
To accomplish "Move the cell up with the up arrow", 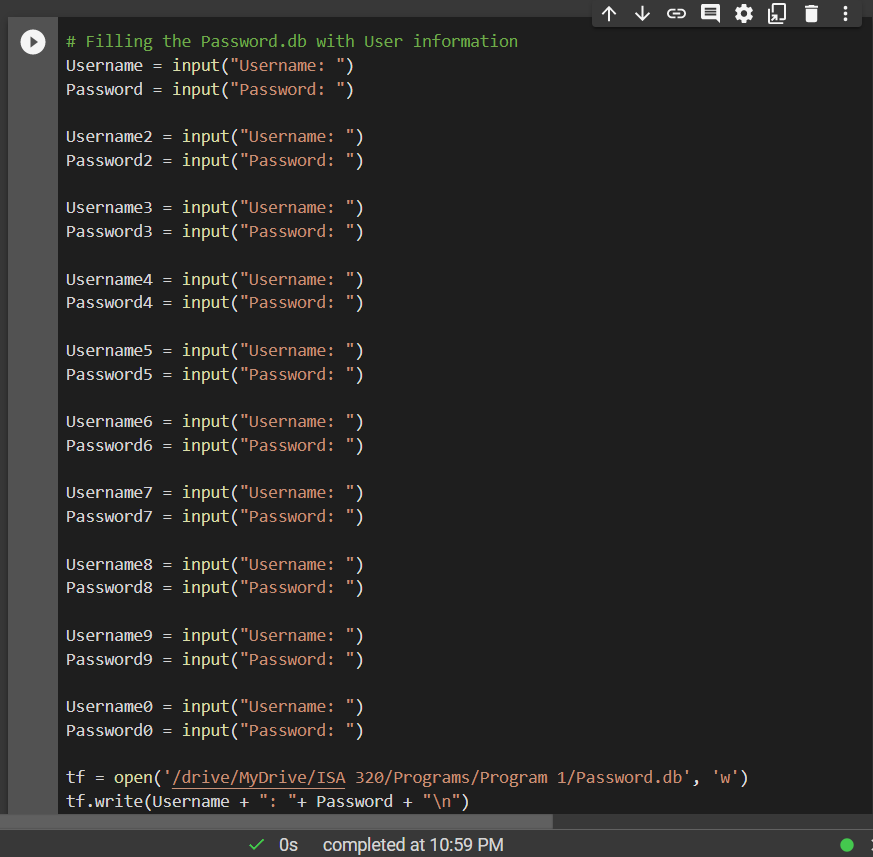I will pos(609,13).
